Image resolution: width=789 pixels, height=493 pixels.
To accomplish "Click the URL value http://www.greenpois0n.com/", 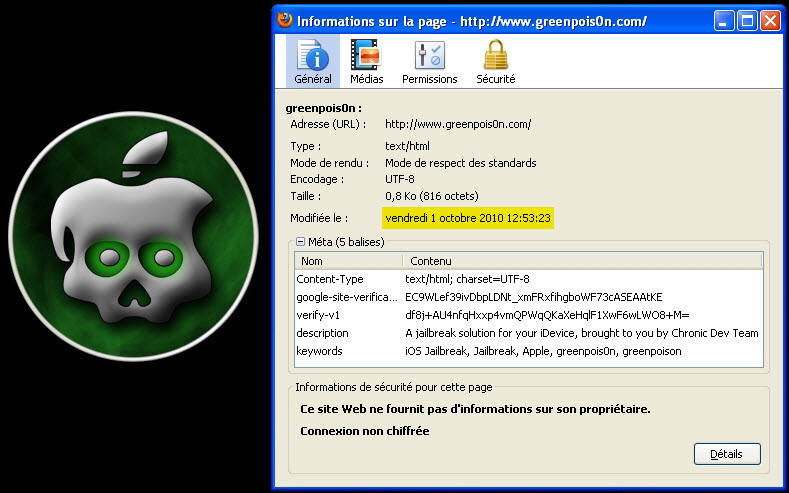I will tap(458, 124).
